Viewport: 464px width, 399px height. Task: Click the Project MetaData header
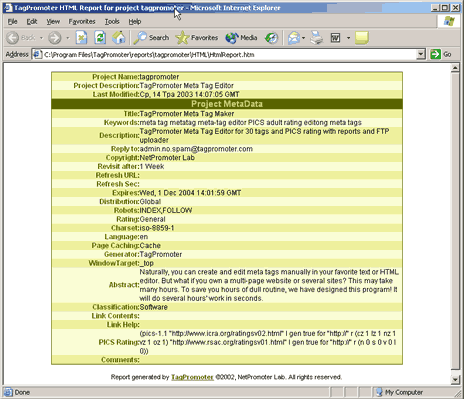pos(227,104)
